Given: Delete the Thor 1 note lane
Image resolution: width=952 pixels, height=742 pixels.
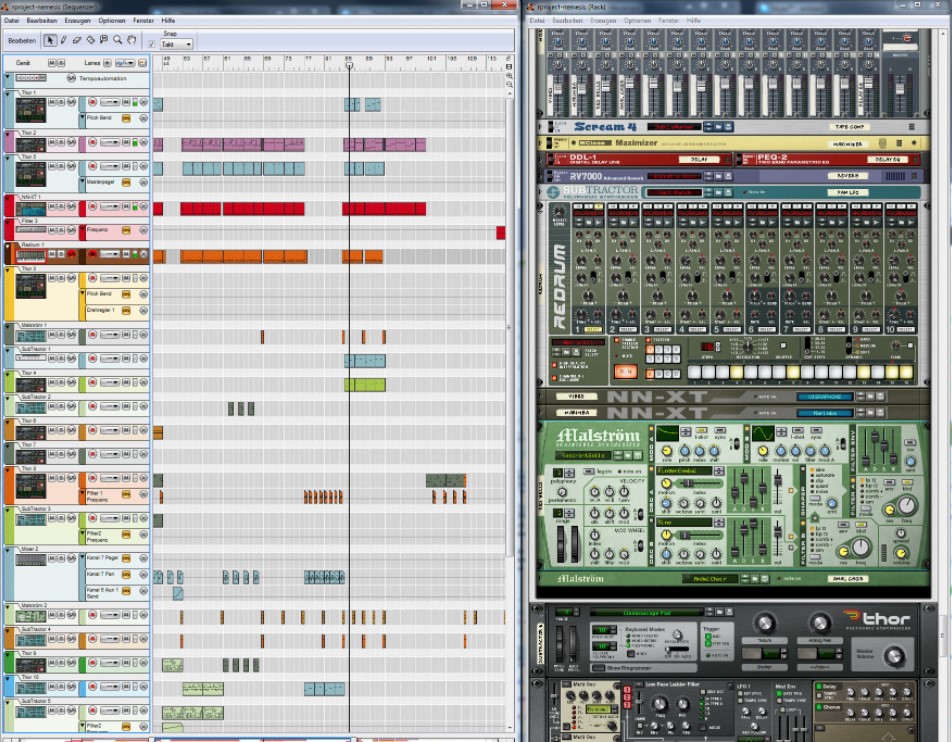Looking at the screenshot, I should click(144, 102).
